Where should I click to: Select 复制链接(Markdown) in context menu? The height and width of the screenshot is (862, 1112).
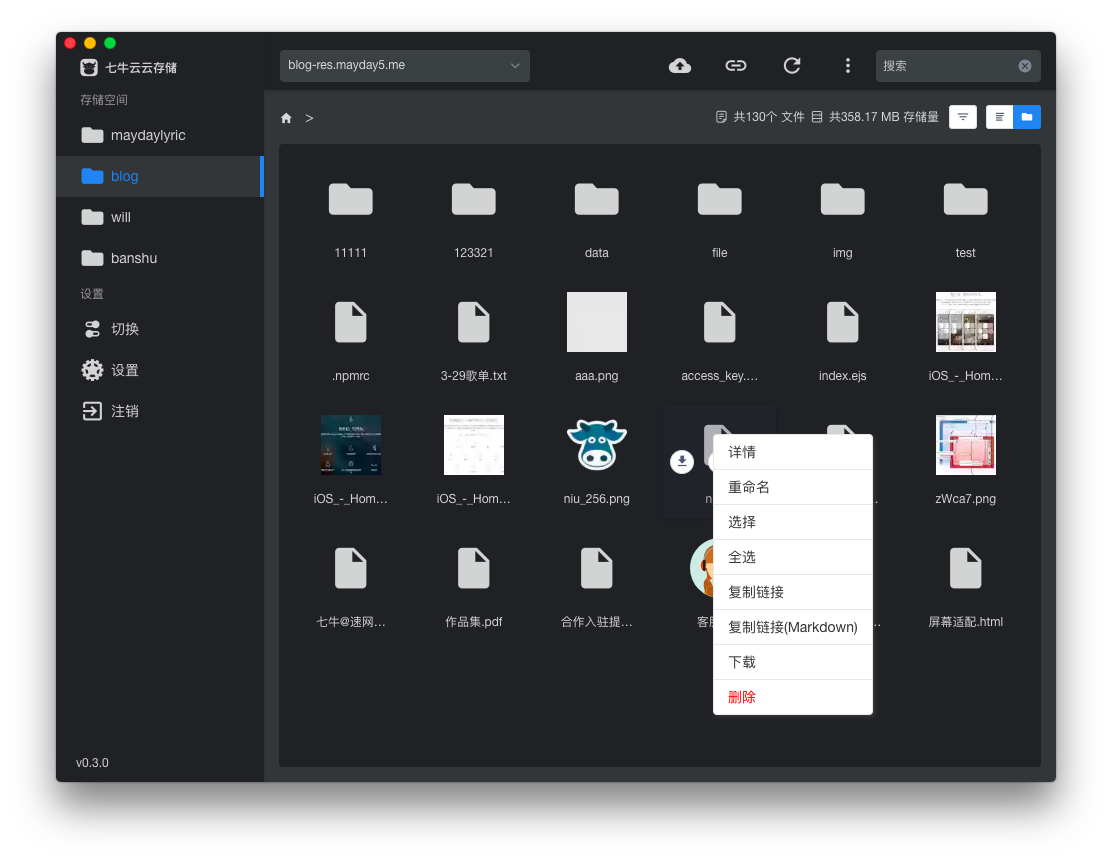pos(792,627)
